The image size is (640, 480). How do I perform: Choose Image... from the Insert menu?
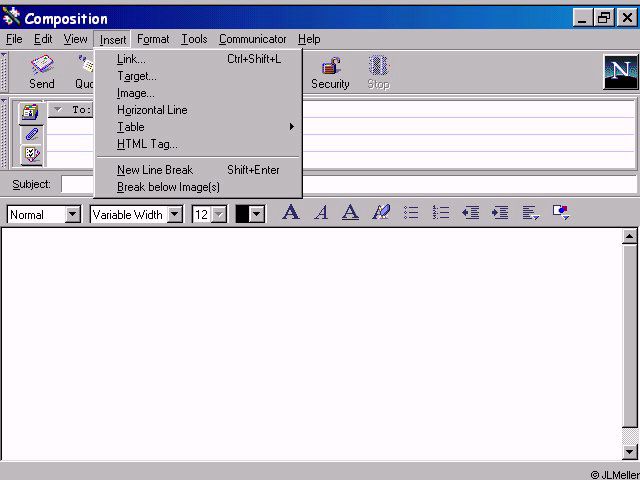(x=198, y=93)
